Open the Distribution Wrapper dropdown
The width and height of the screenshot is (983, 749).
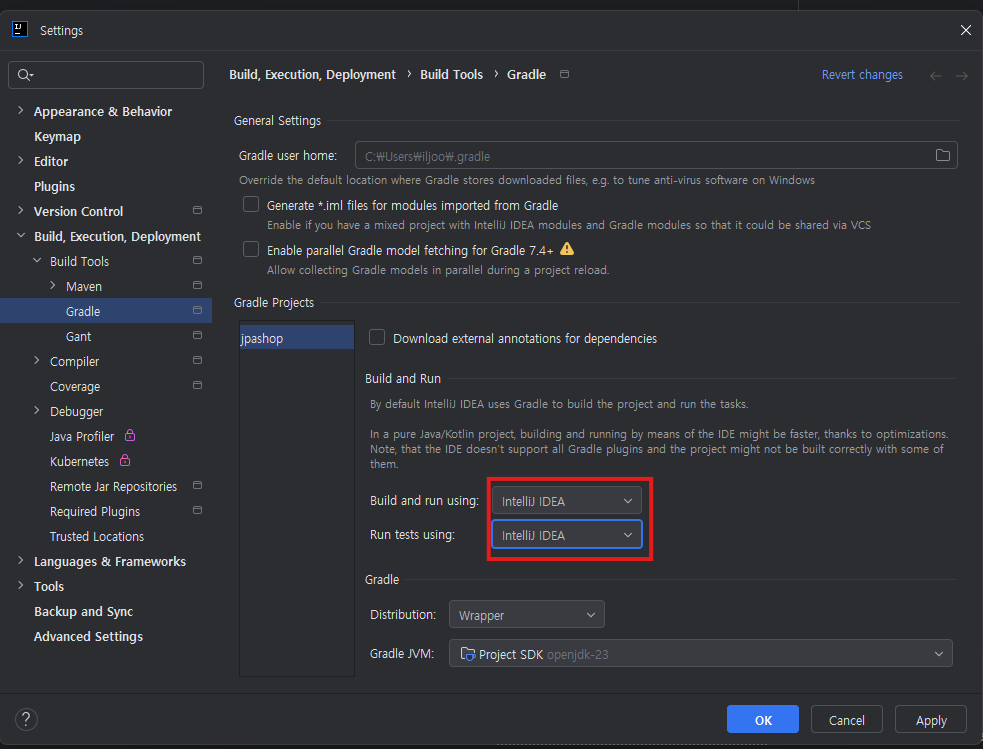coord(527,615)
